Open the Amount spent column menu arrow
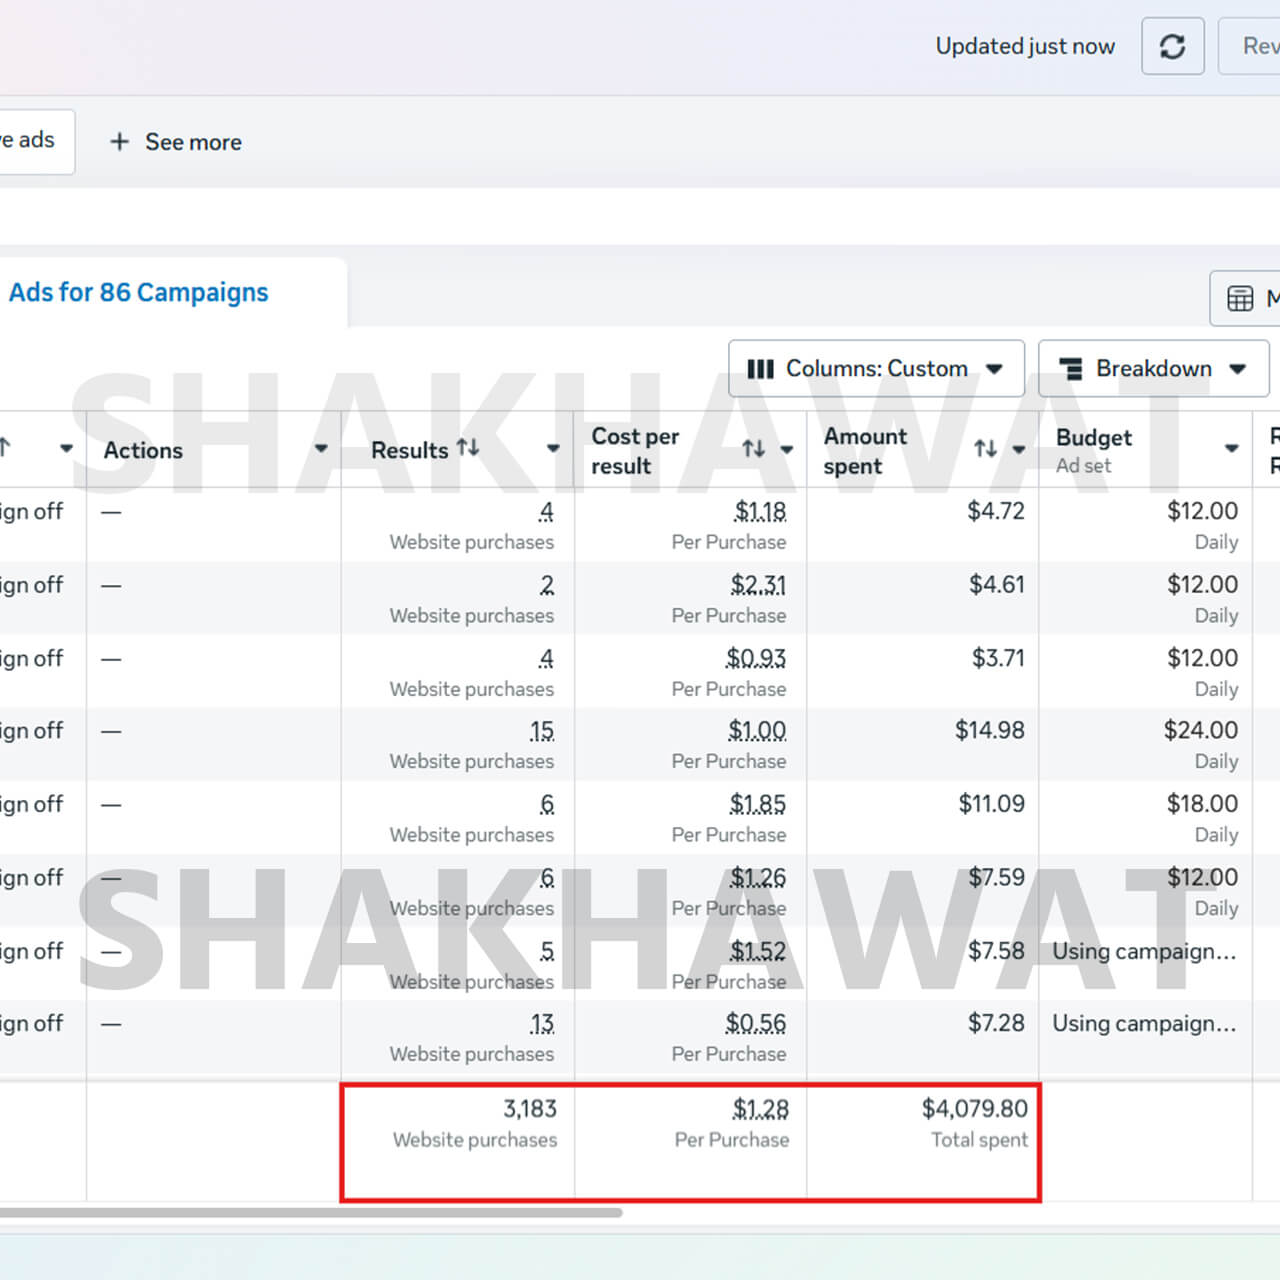 click(1019, 450)
